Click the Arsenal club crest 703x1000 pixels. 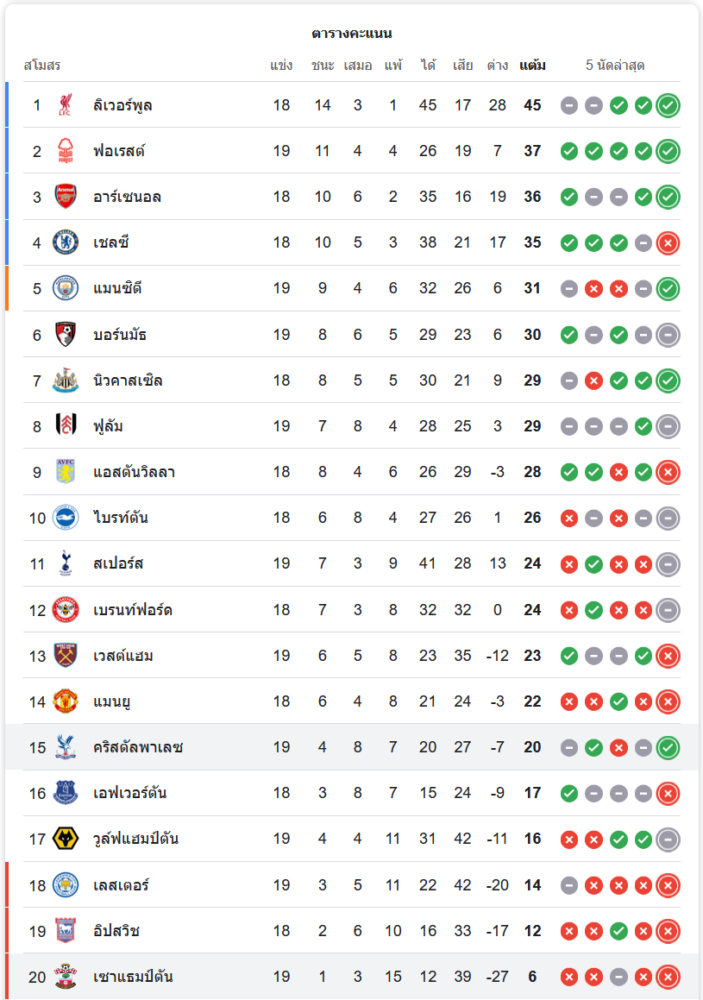(65, 196)
